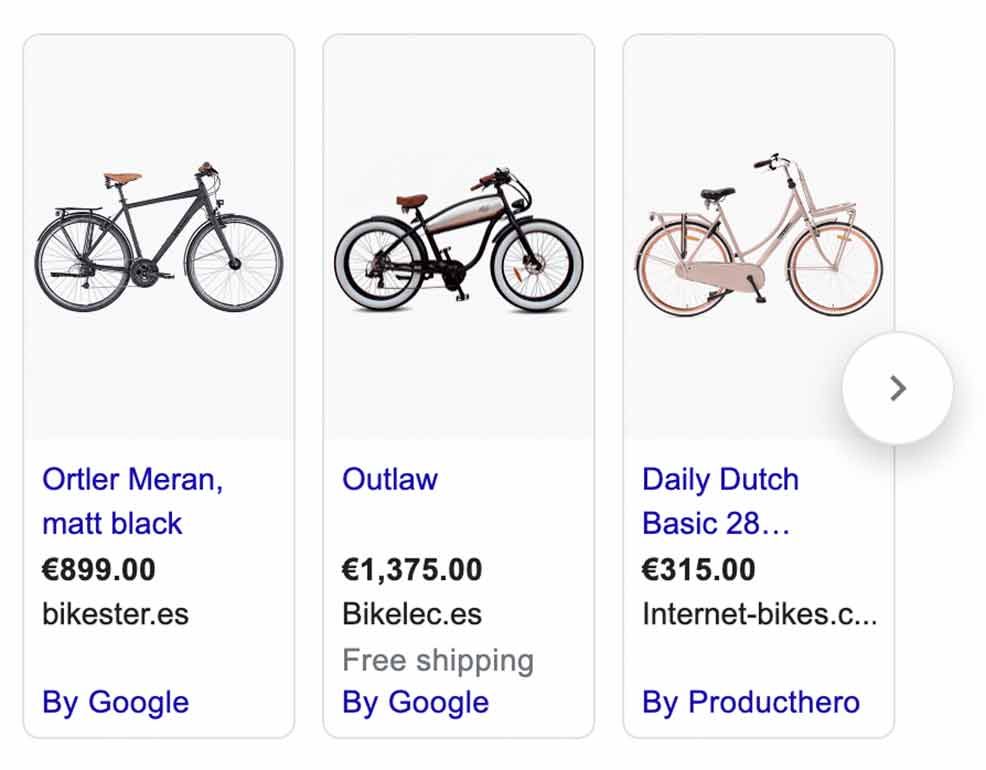Visit the Internet-bikes merchant link
The width and height of the screenshot is (986, 770).
760,615
